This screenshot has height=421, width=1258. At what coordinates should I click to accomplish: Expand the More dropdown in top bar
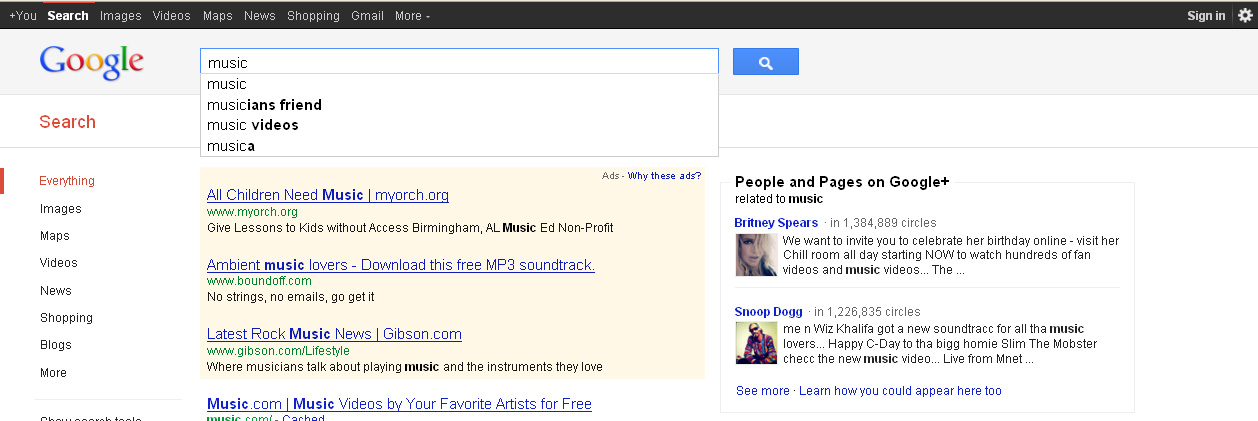pyautogui.click(x=412, y=16)
